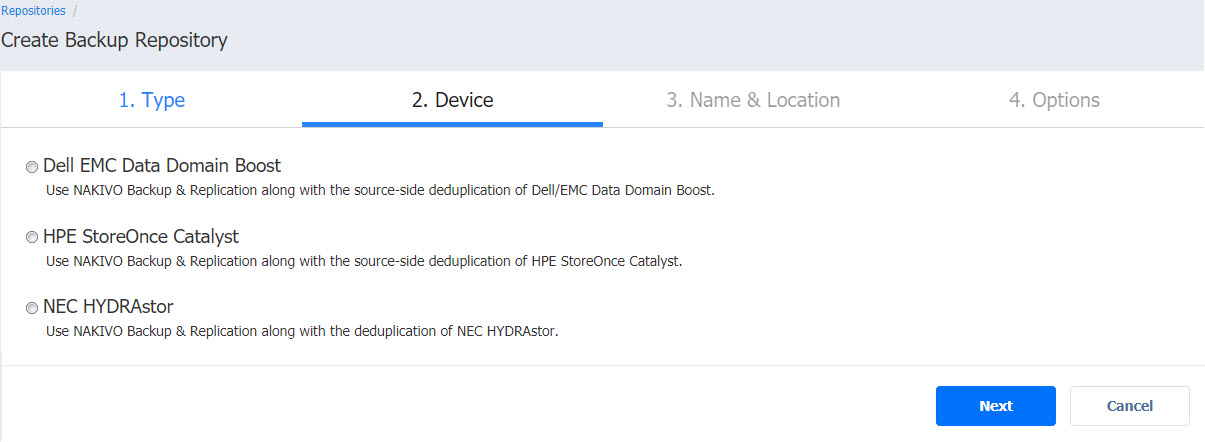Open the 4. Options wizard step
This screenshot has width=1205, height=442.
coord(1054,100)
